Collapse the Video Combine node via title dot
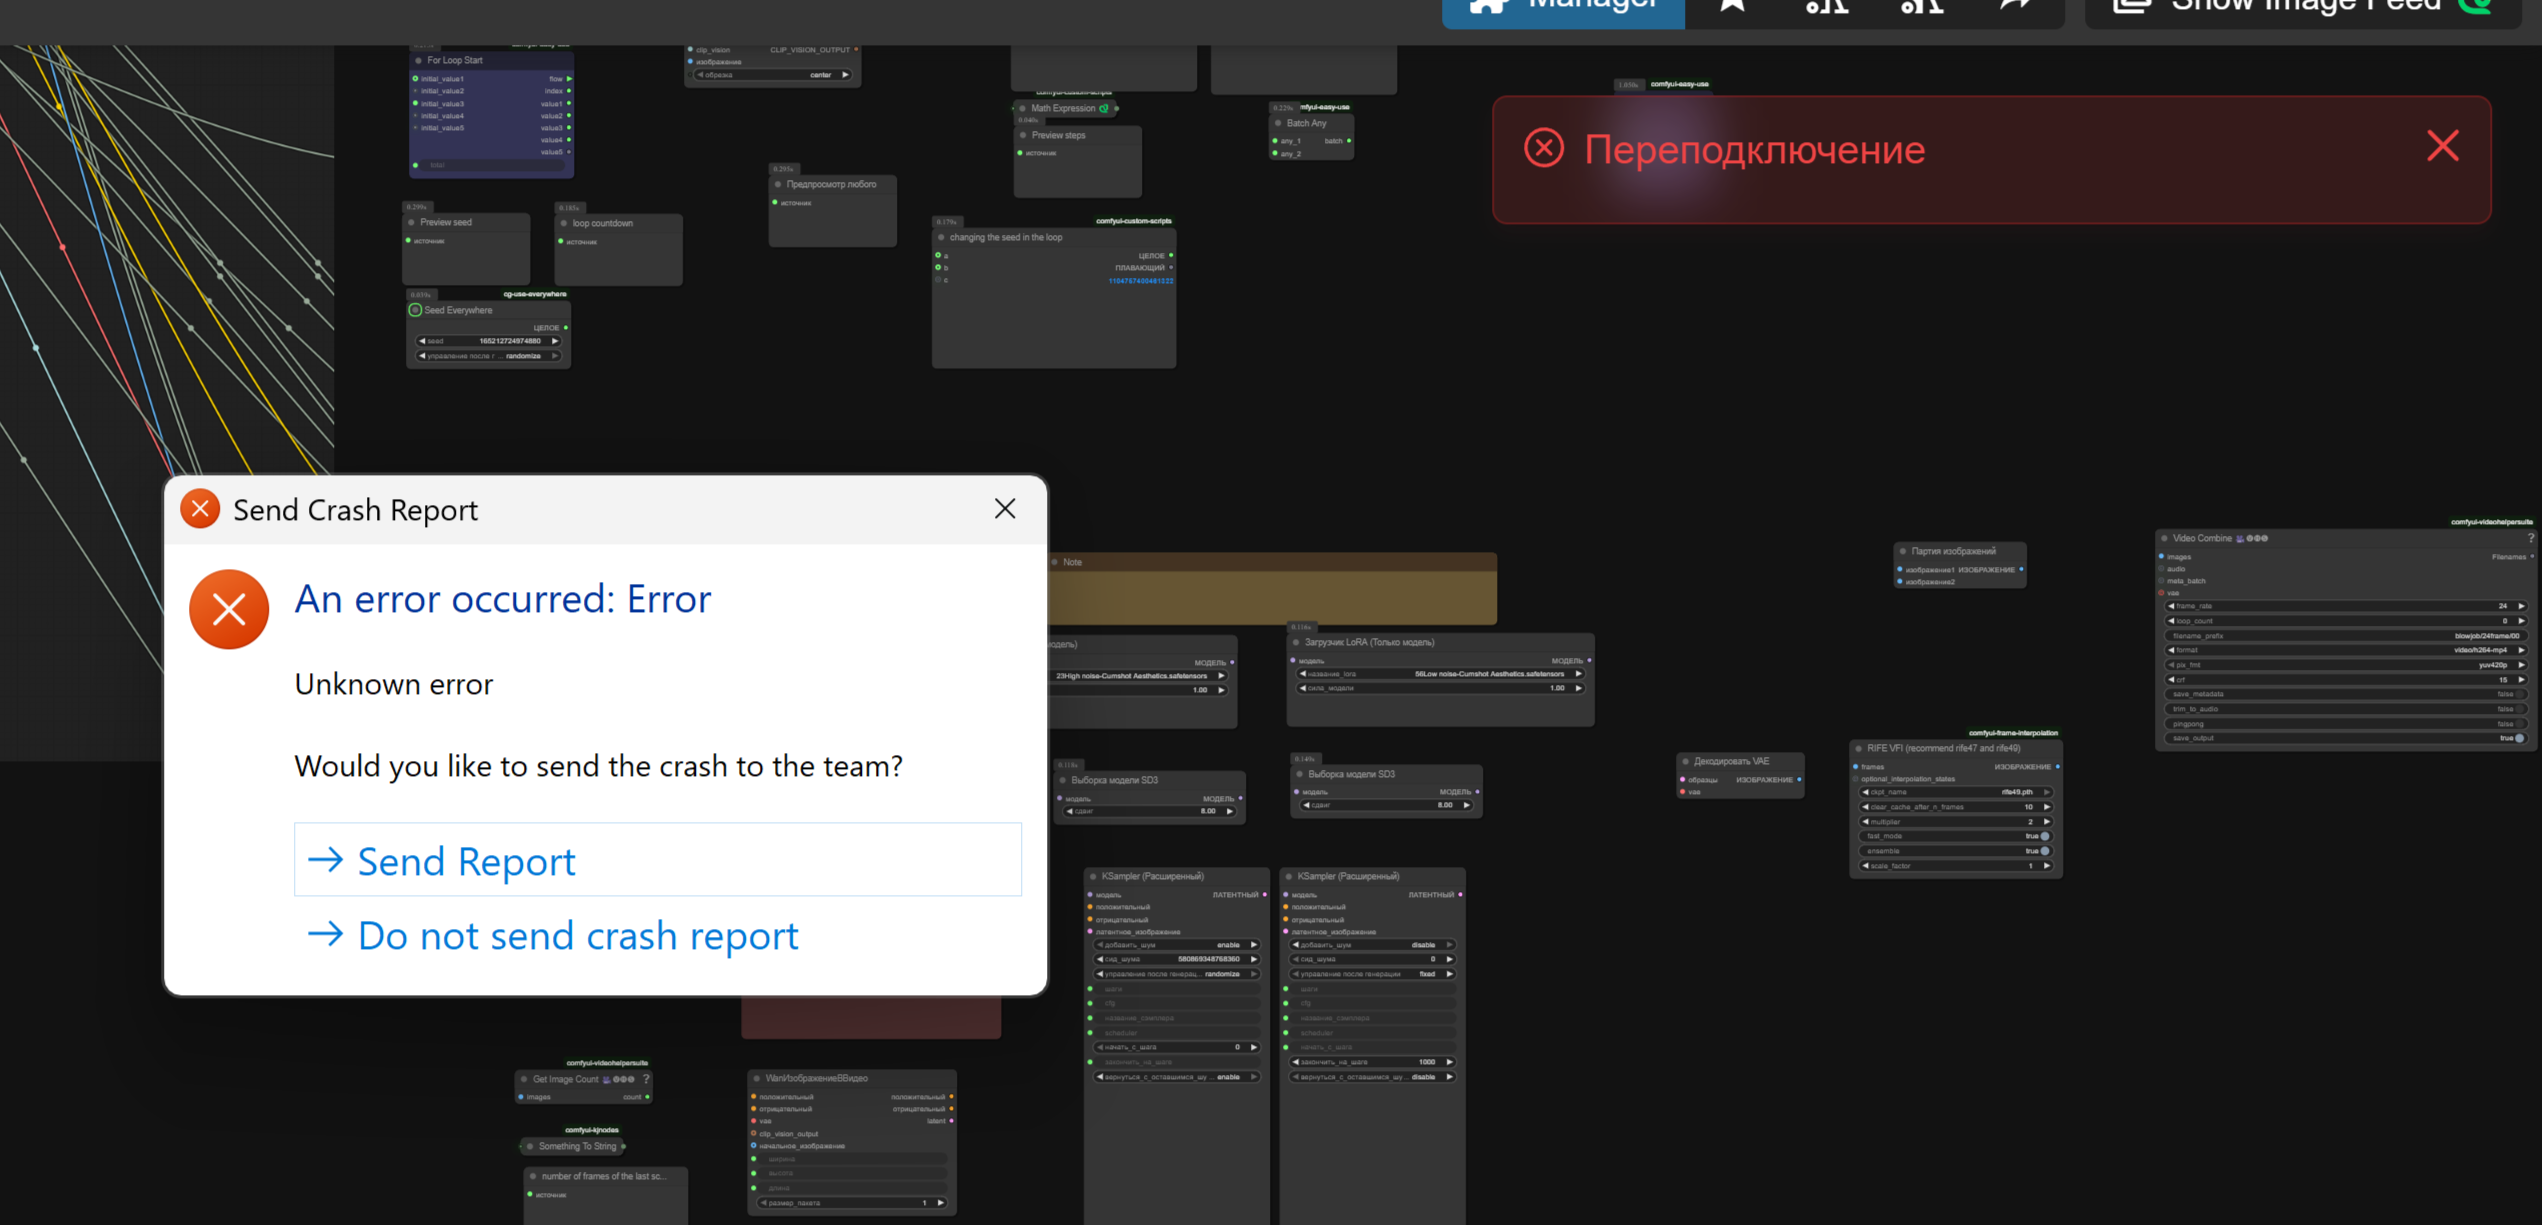Image resolution: width=2542 pixels, height=1225 pixels. [x=2164, y=538]
